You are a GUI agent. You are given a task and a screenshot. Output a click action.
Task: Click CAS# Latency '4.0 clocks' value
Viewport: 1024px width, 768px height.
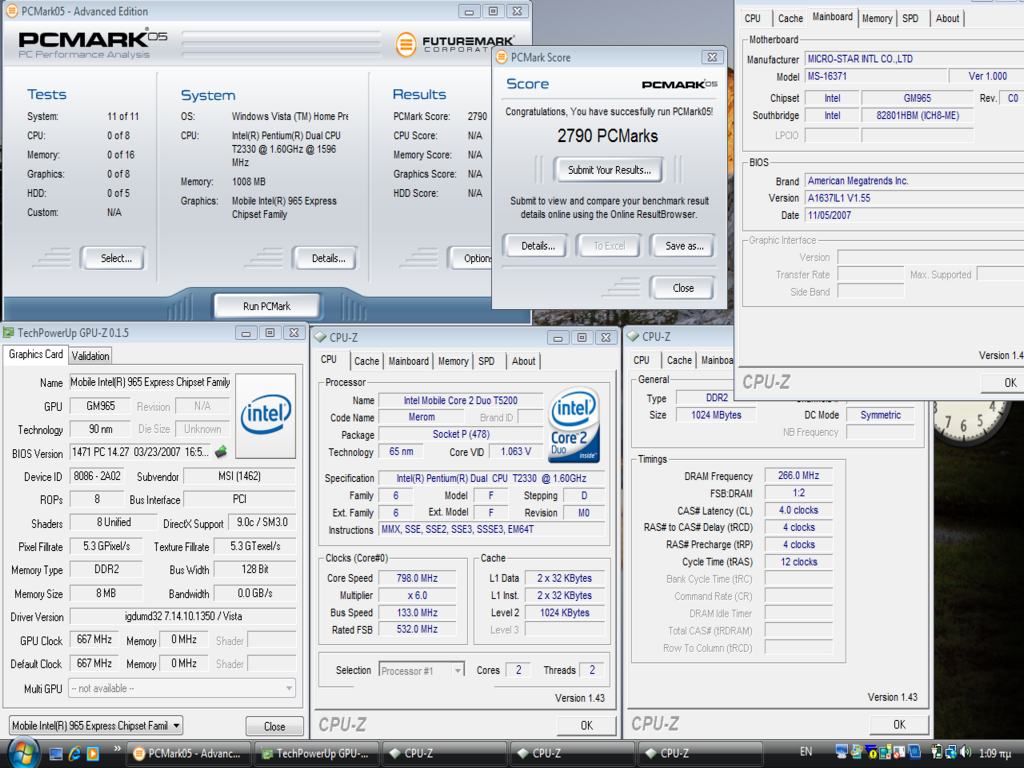tap(799, 510)
